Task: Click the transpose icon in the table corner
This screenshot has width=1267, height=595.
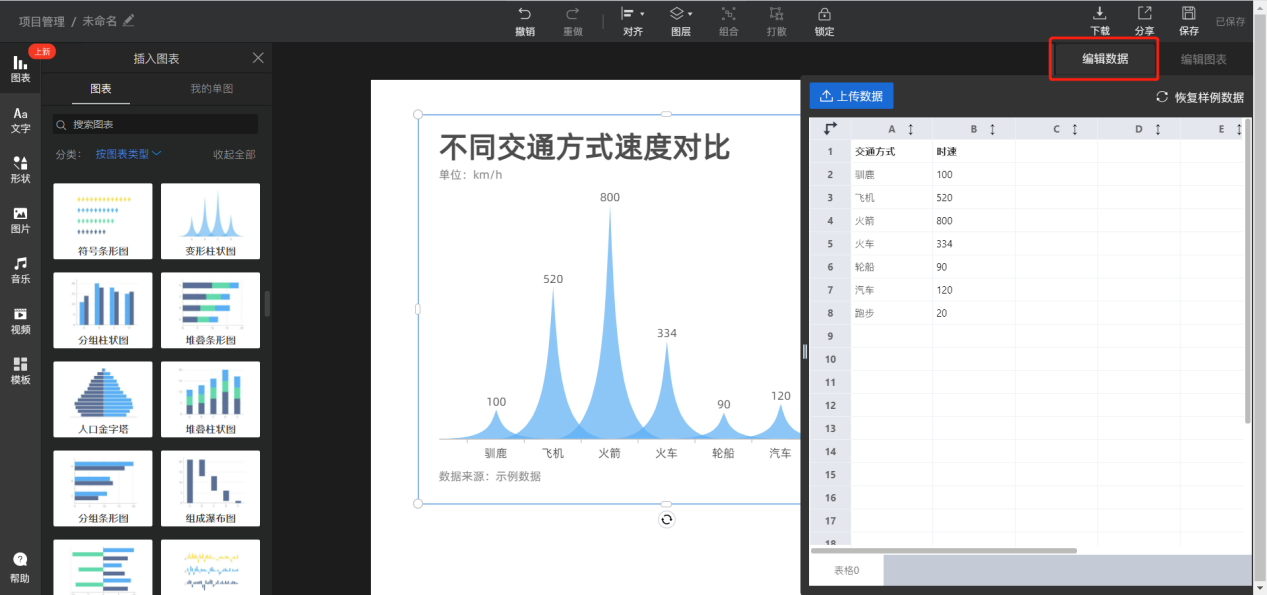Action: (830, 128)
